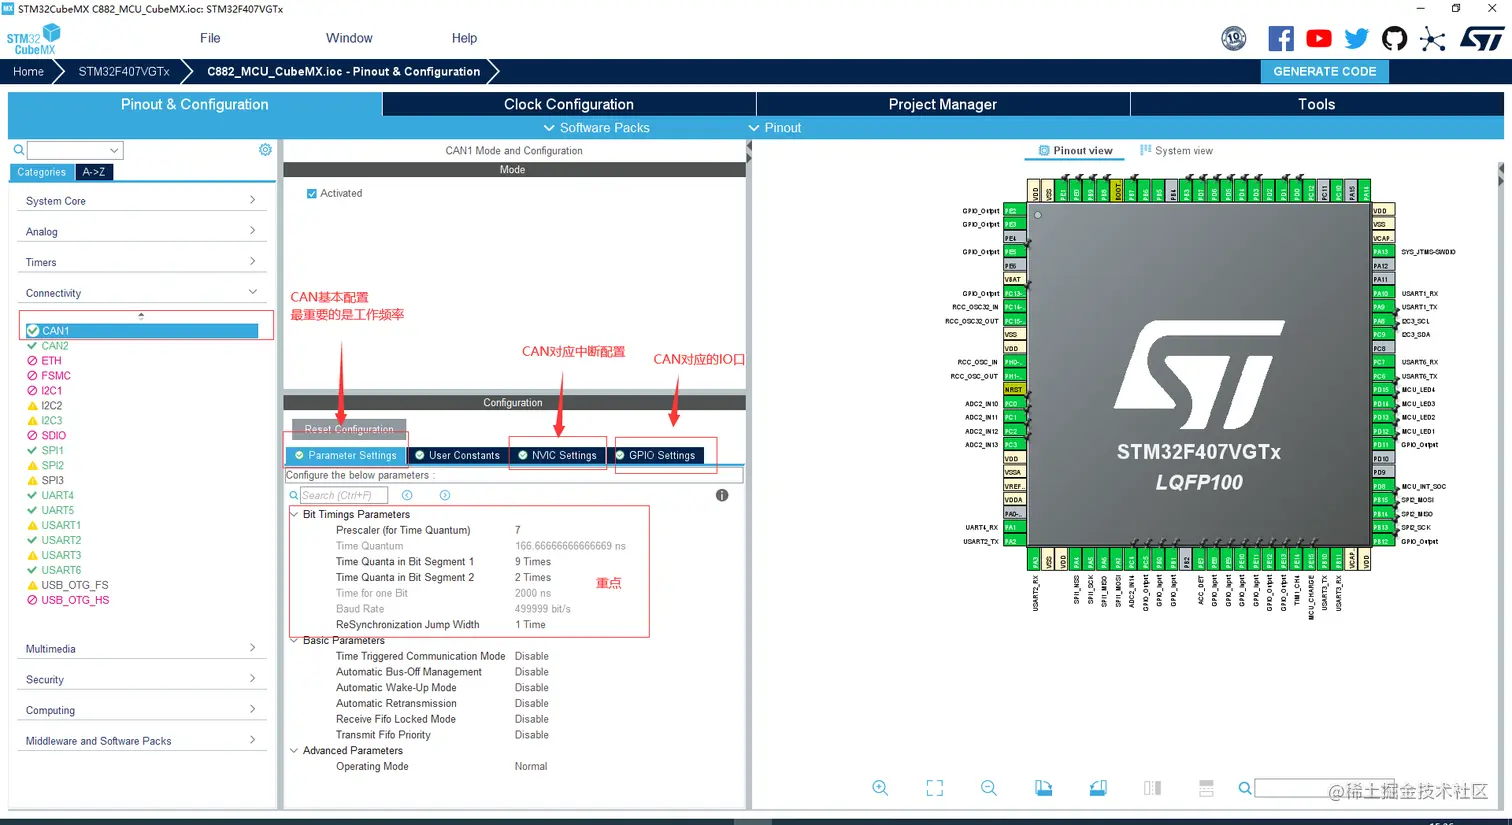The height and width of the screenshot is (825, 1512).
Task: Expand the Multimedia category
Action: (141, 649)
